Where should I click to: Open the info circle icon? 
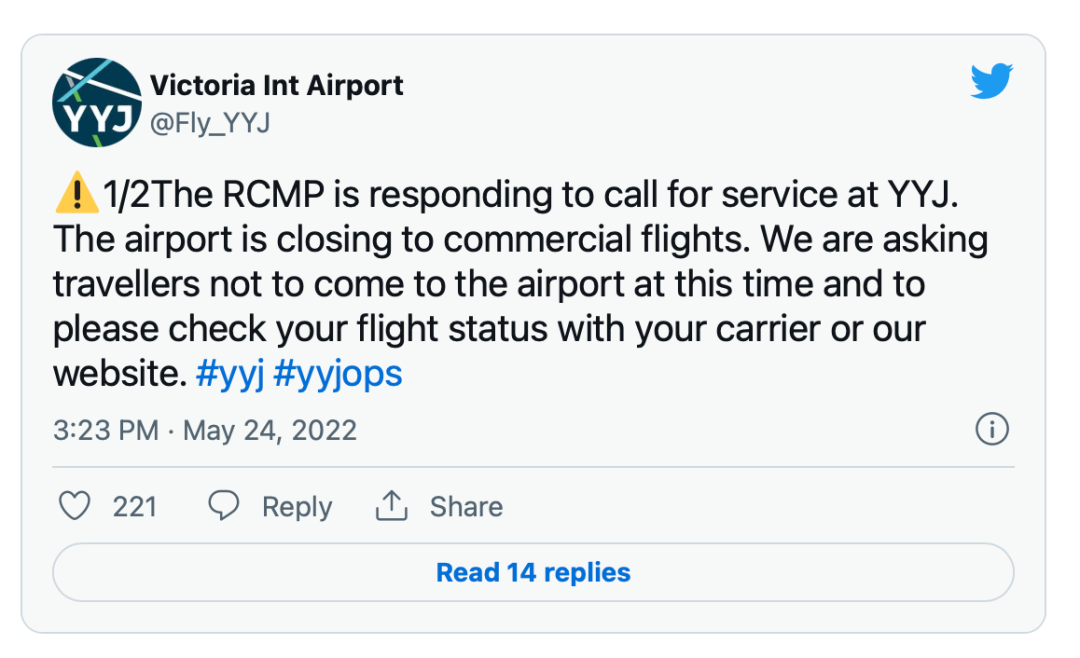(x=991, y=430)
